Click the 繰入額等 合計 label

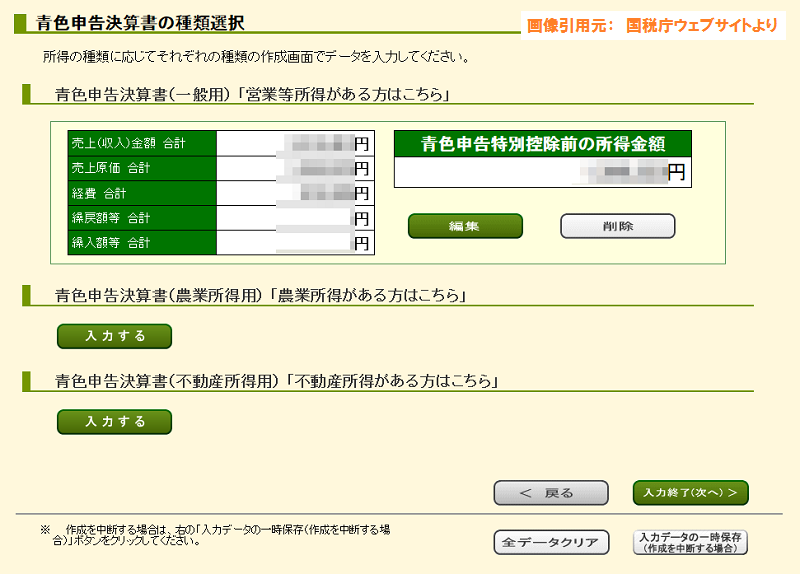(x=142, y=243)
